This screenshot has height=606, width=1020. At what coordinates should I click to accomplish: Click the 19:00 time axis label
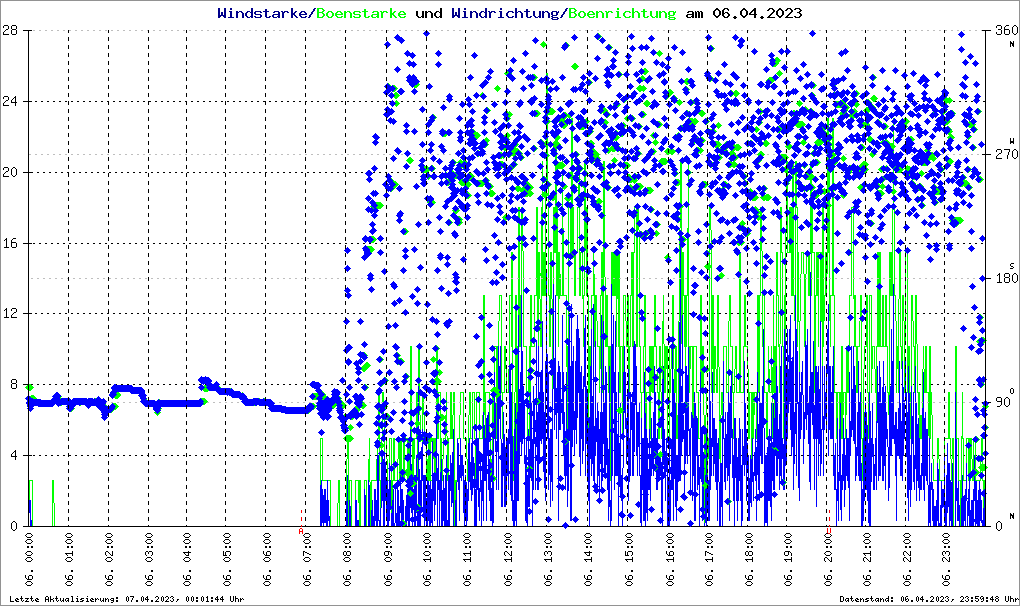click(788, 558)
